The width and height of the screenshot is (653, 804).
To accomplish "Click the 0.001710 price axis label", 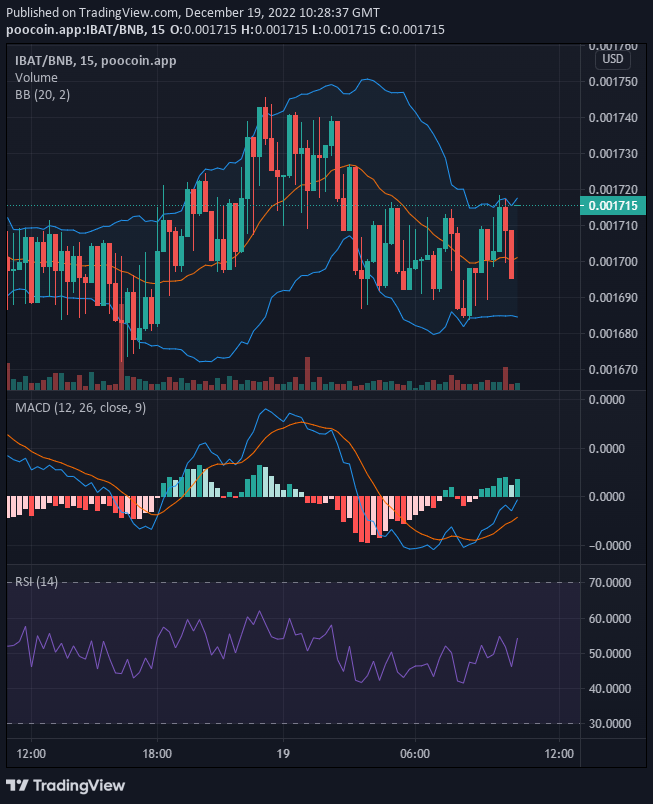I will pos(613,225).
